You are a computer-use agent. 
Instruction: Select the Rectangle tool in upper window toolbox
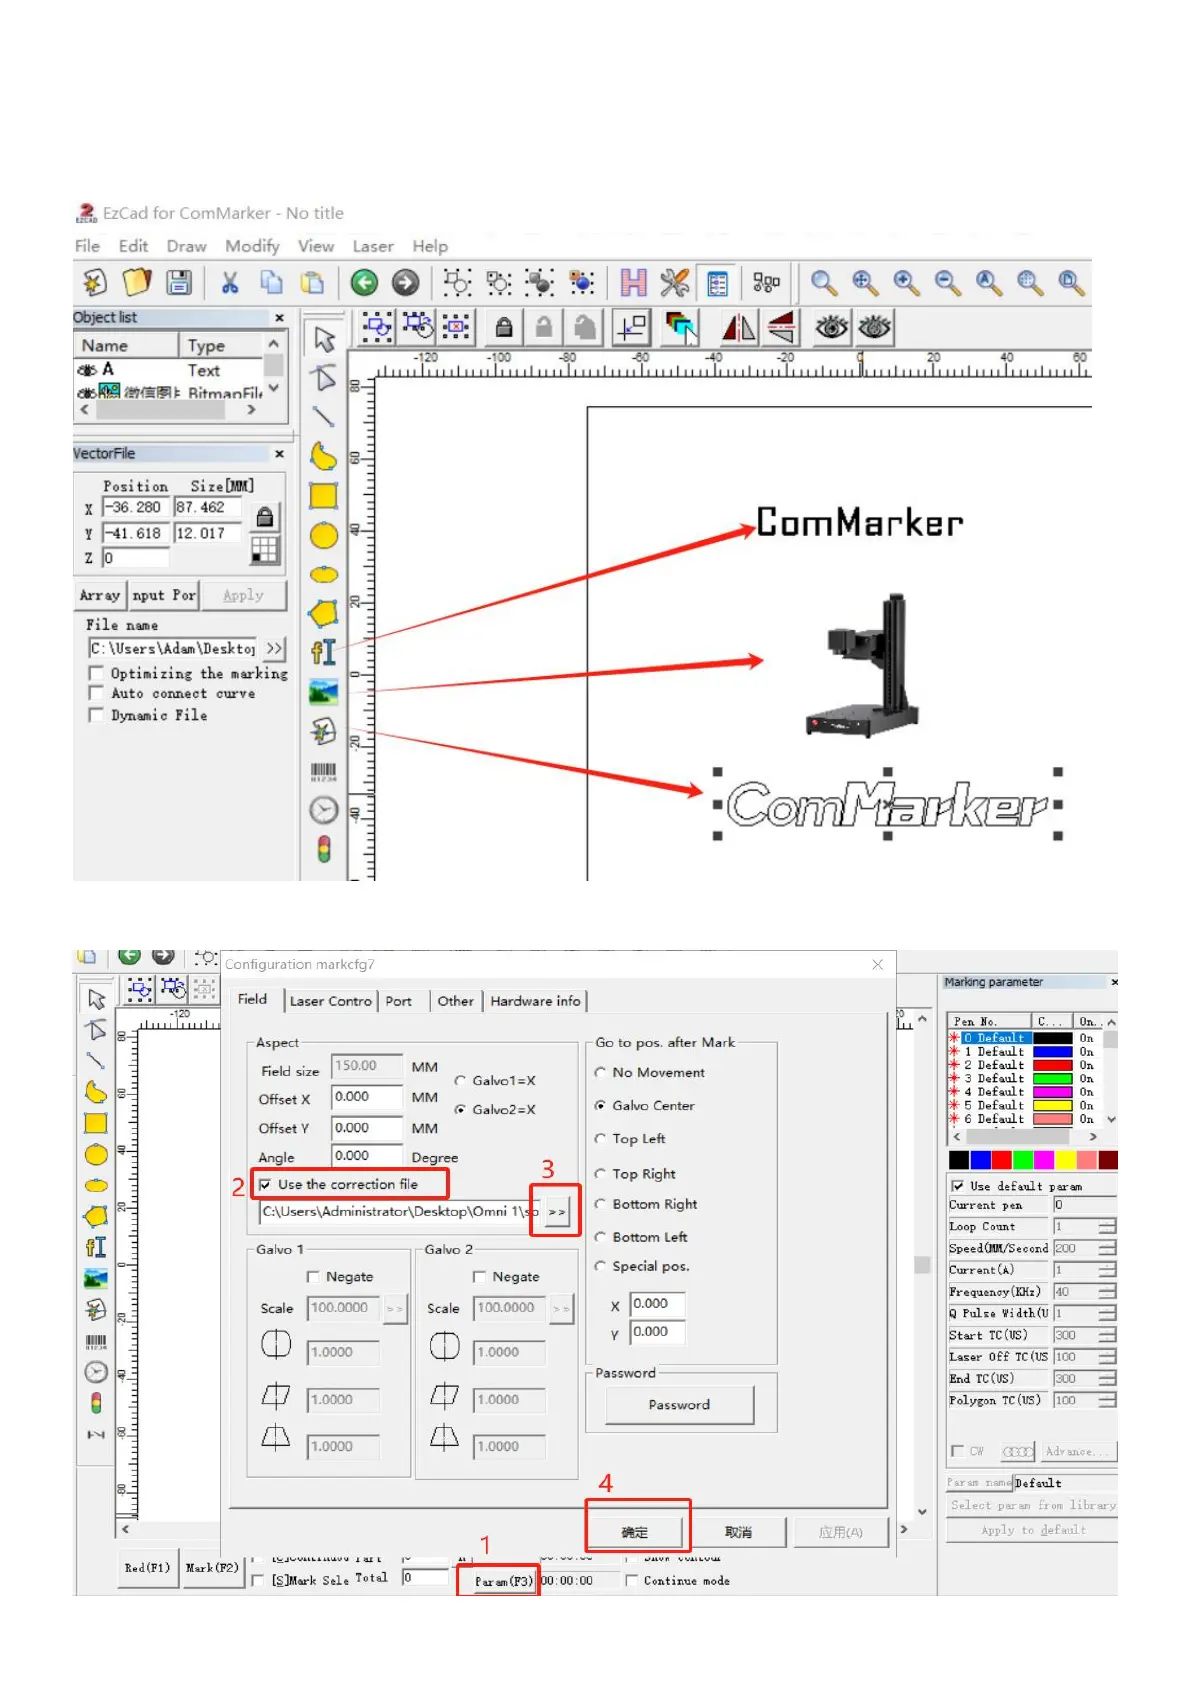click(x=323, y=496)
